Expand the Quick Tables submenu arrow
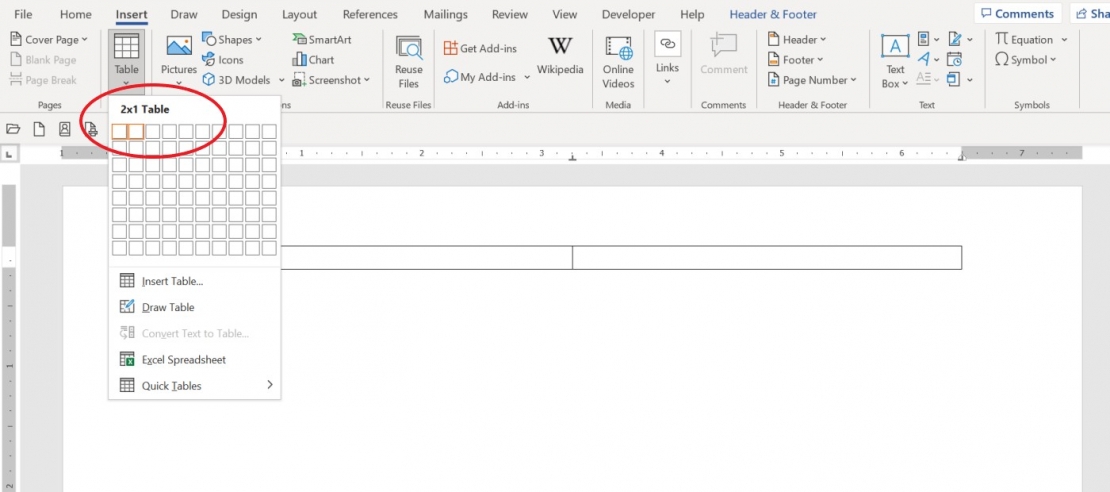Viewport: 1110px width, 492px height. [270, 385]
